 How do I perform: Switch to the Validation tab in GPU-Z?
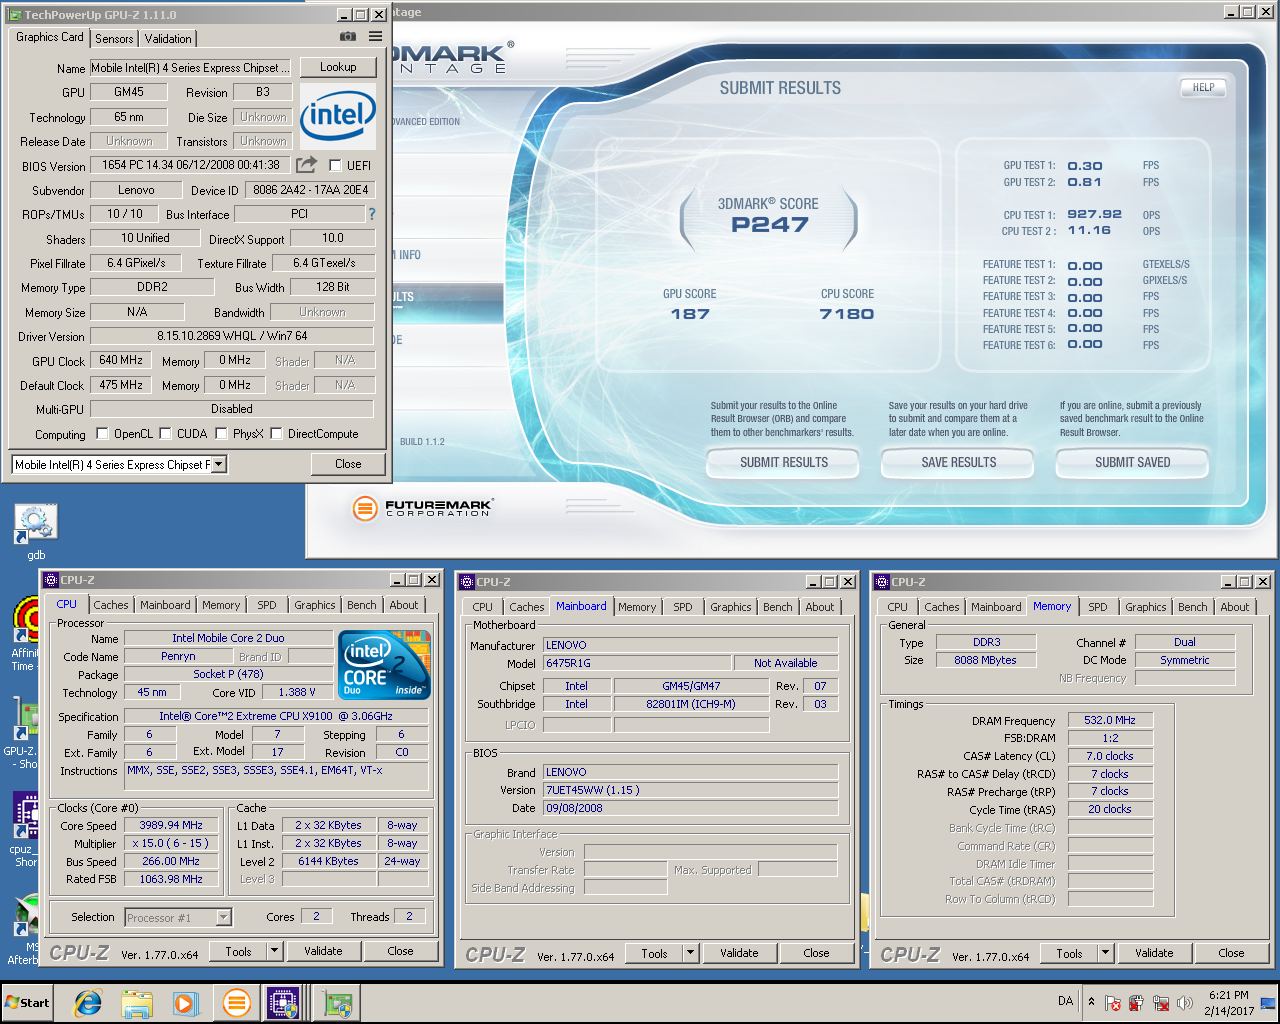168,38
